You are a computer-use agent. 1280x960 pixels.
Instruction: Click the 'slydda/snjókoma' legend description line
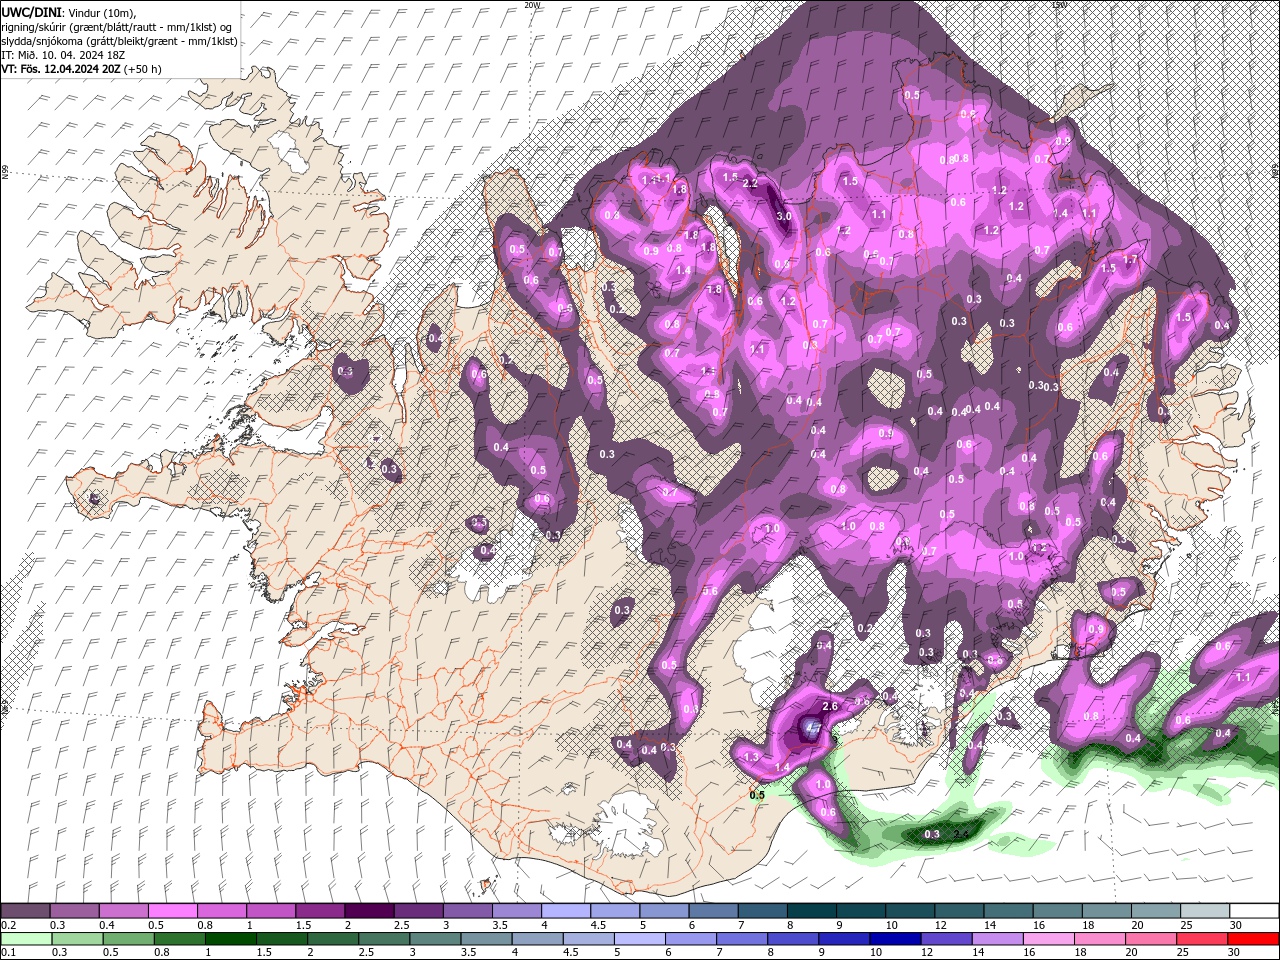tap(119, 41)
